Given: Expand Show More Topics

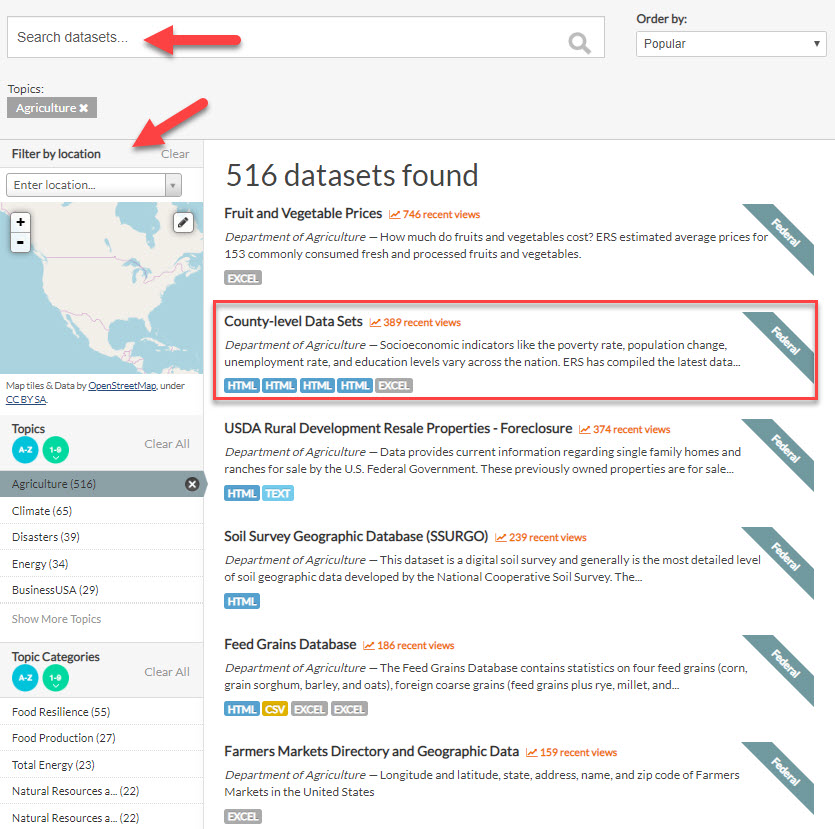Looking at the screenshot, I should pyautogui.click(x=56, y=619).
